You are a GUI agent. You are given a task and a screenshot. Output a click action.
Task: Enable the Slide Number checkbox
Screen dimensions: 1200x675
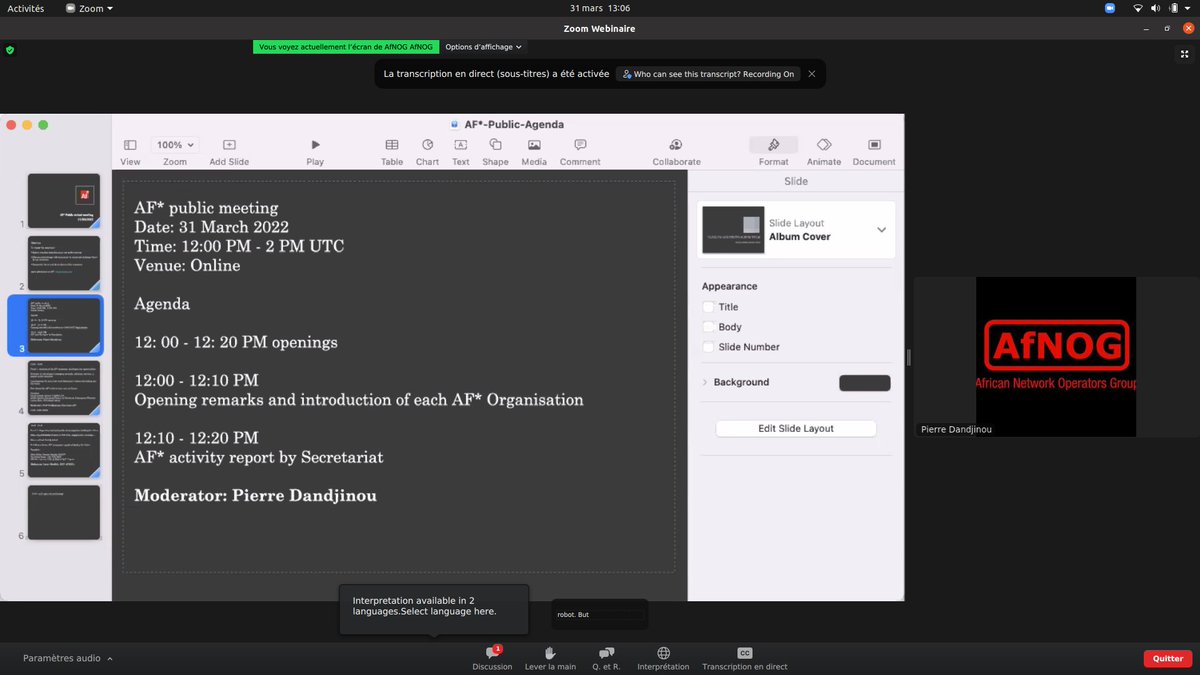click(x=709, y=347)
